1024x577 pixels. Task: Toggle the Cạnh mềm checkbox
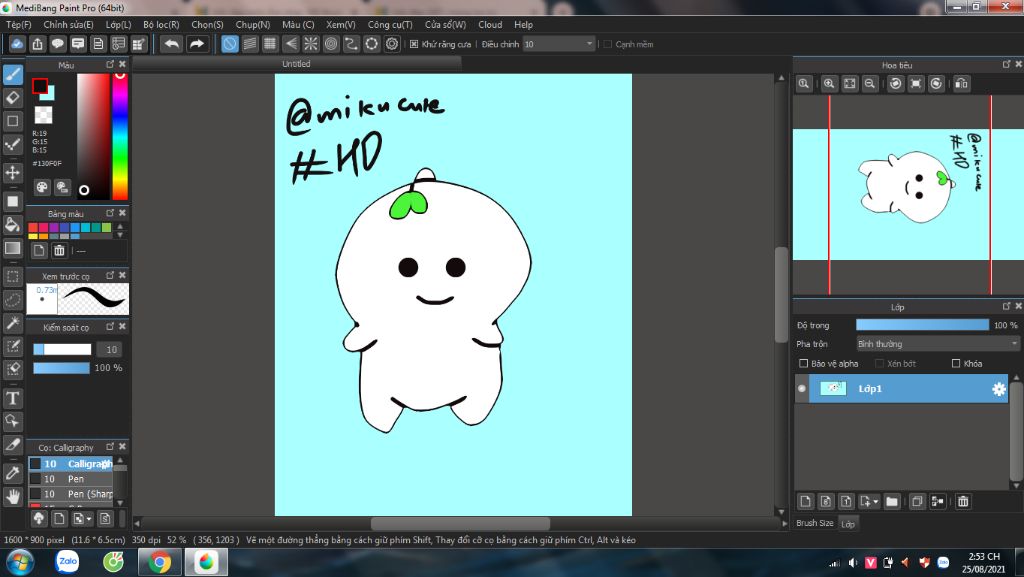coord(608,44)
